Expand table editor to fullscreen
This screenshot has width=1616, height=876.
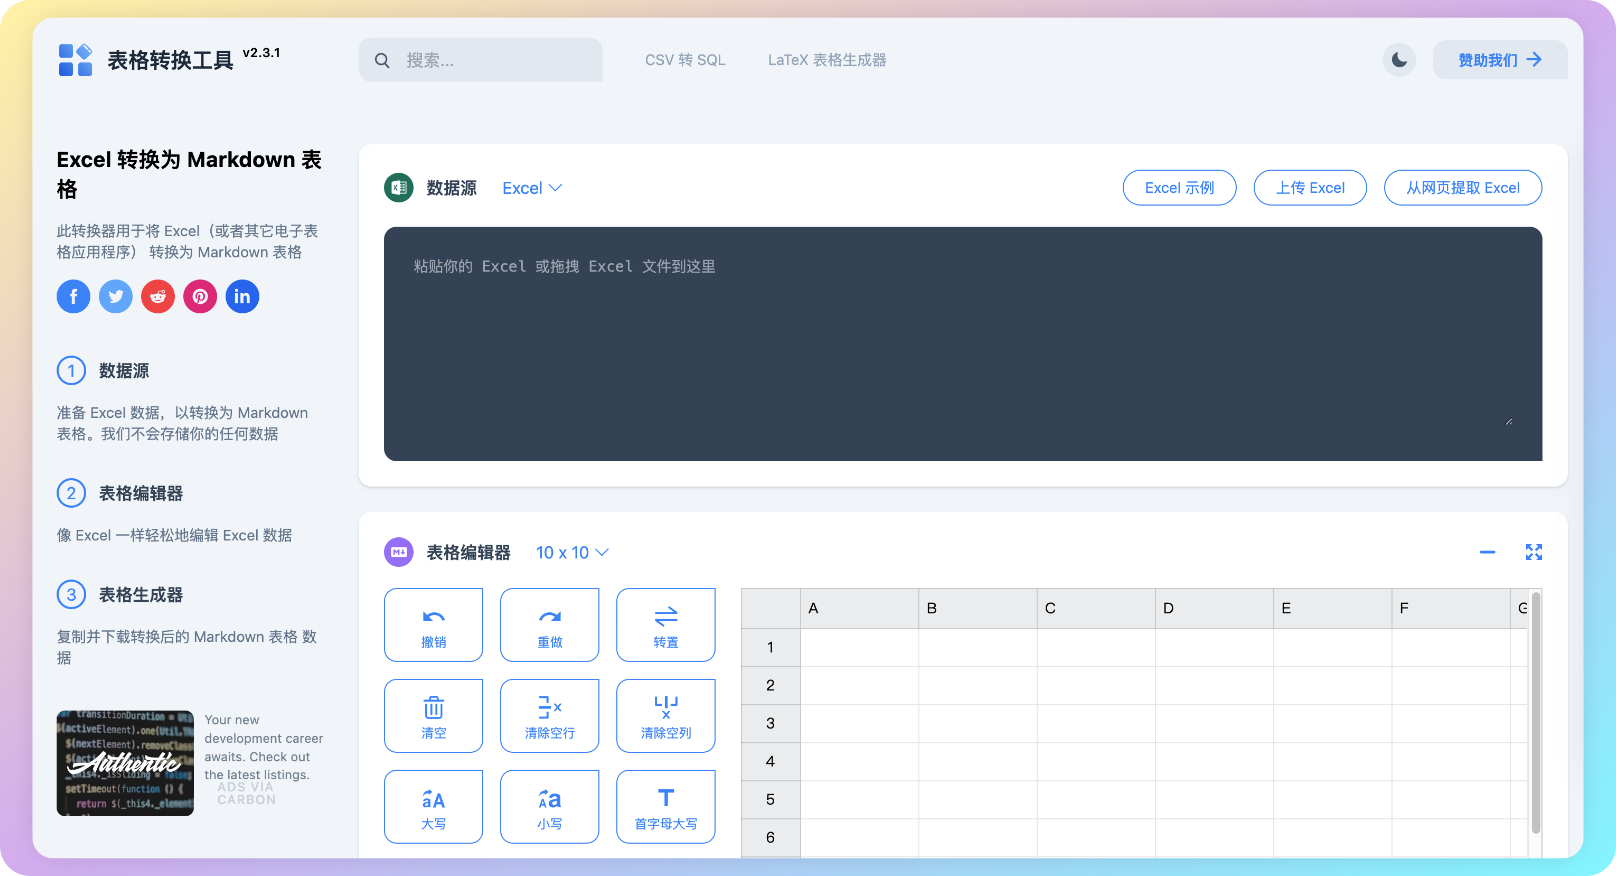click(1534, 552)
